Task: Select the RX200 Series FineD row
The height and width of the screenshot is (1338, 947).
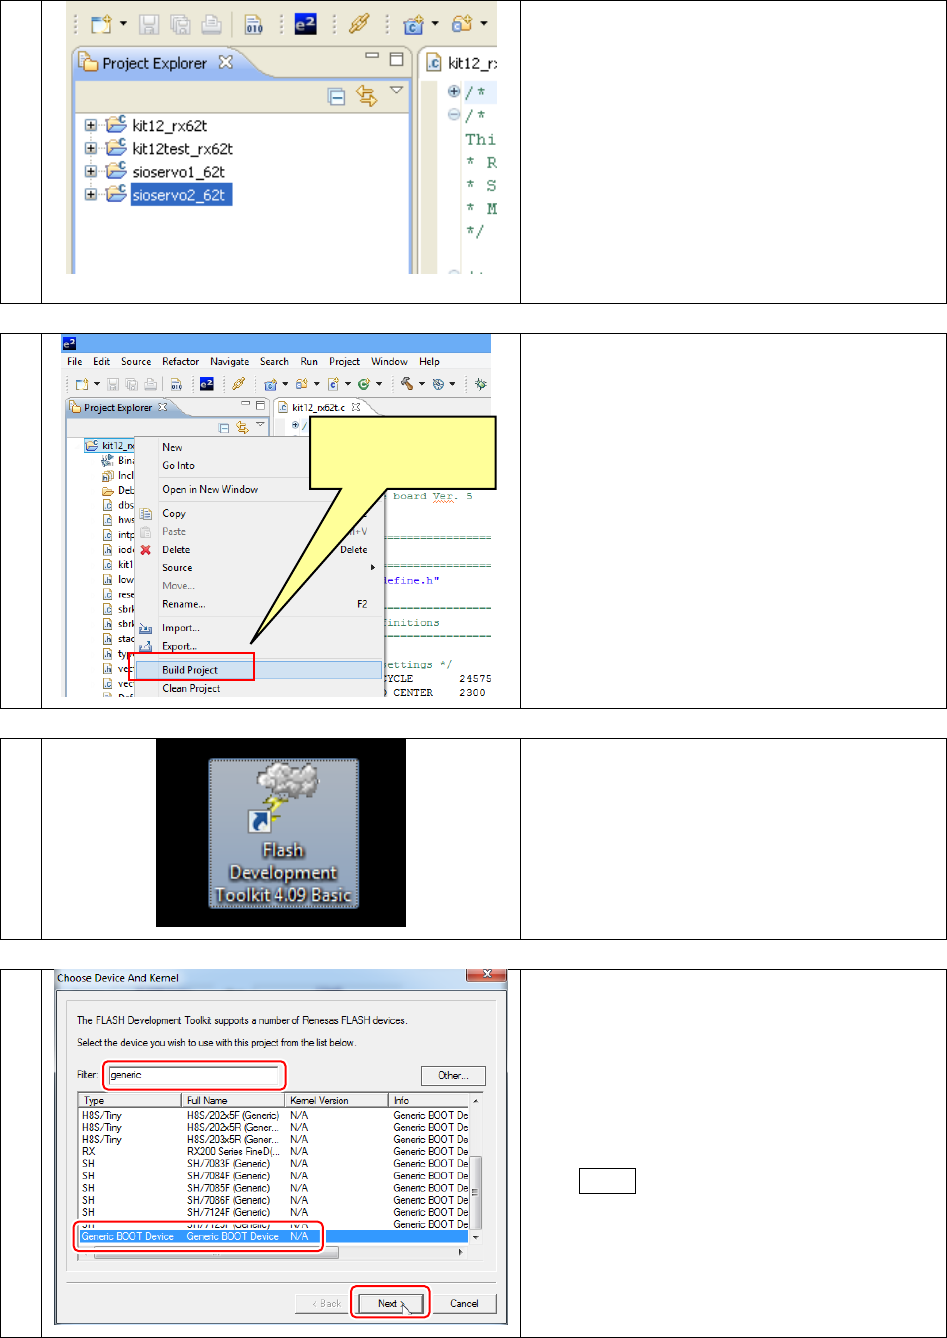Action: tap(272, 1150)
